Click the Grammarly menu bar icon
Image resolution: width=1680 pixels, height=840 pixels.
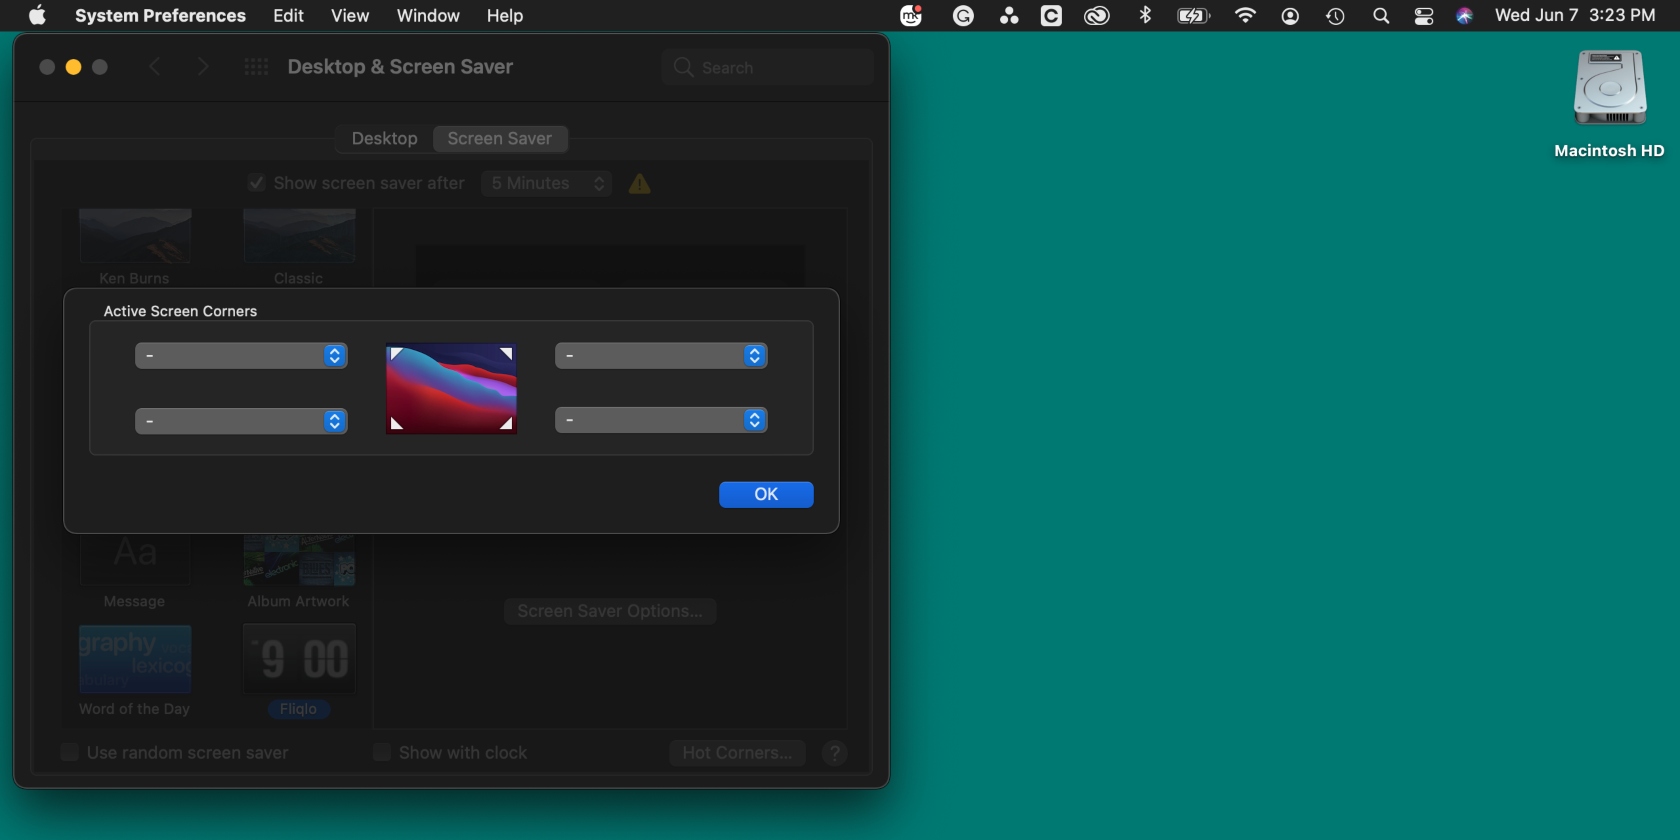[963, 16]
